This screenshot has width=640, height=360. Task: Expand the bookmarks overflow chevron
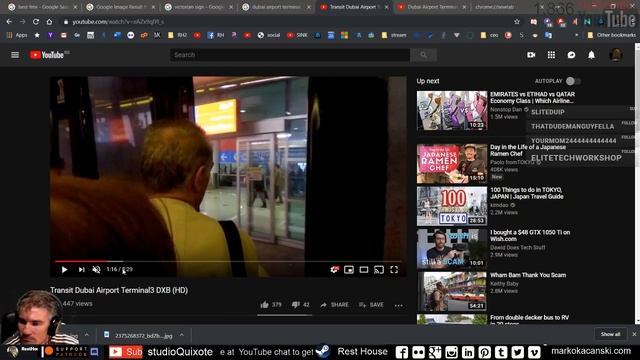tap(577, 35)
